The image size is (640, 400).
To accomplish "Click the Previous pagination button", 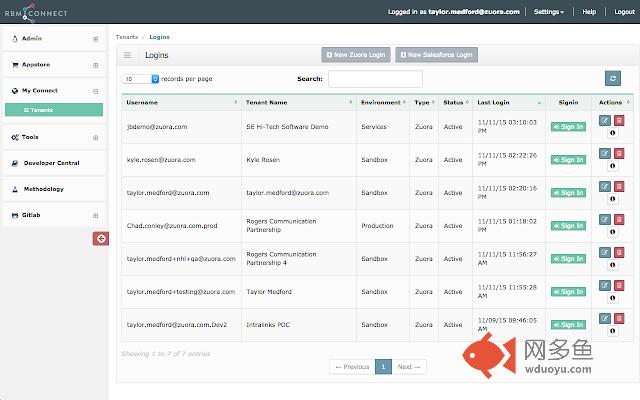I will [x=352, y=367].
